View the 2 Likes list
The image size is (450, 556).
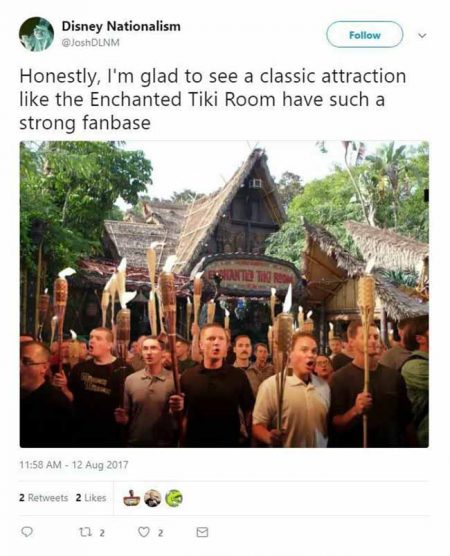coord(91,498)
